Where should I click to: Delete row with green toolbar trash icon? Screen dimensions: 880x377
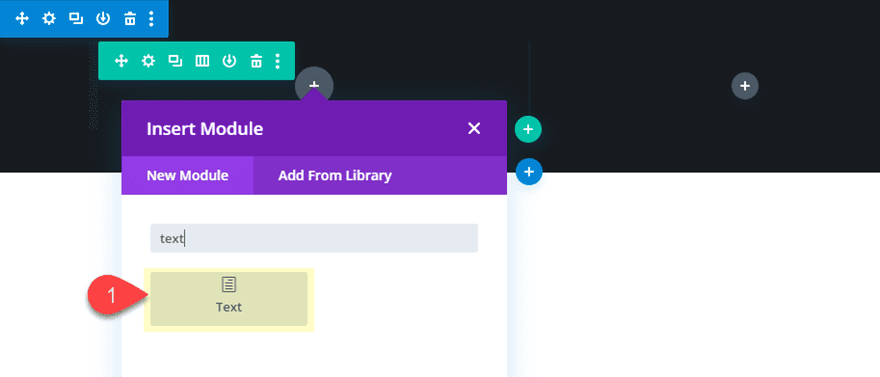pyautogui.click(x=256, y=61)
